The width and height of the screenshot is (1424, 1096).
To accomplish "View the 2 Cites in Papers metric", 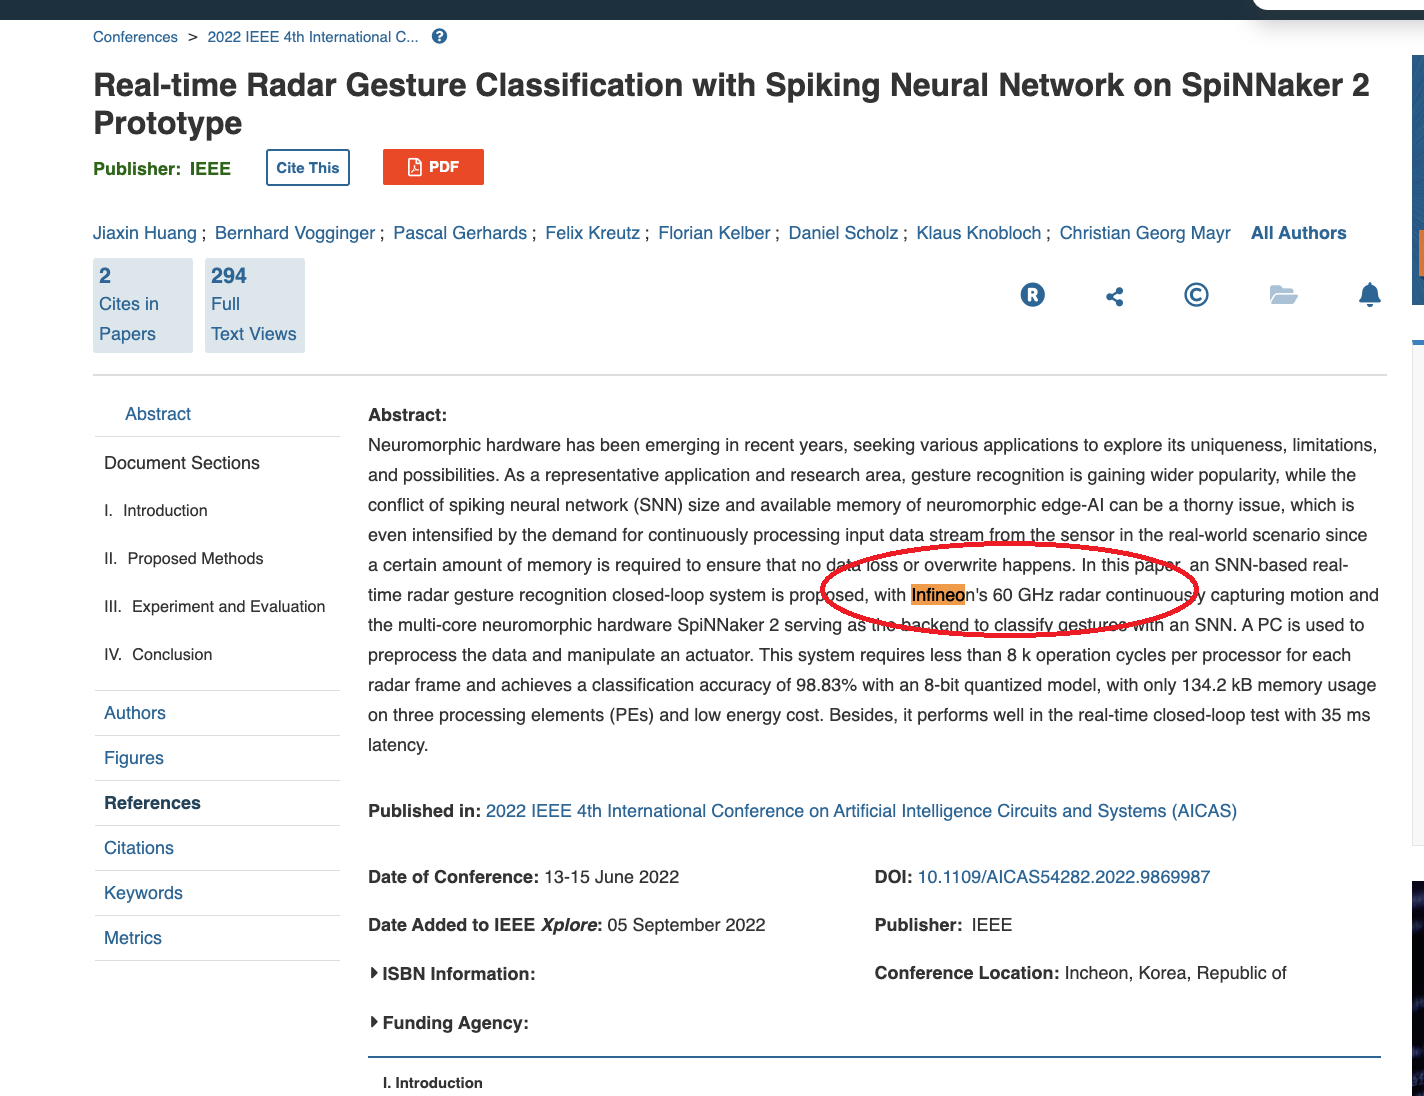I will (x=143, y=305).
